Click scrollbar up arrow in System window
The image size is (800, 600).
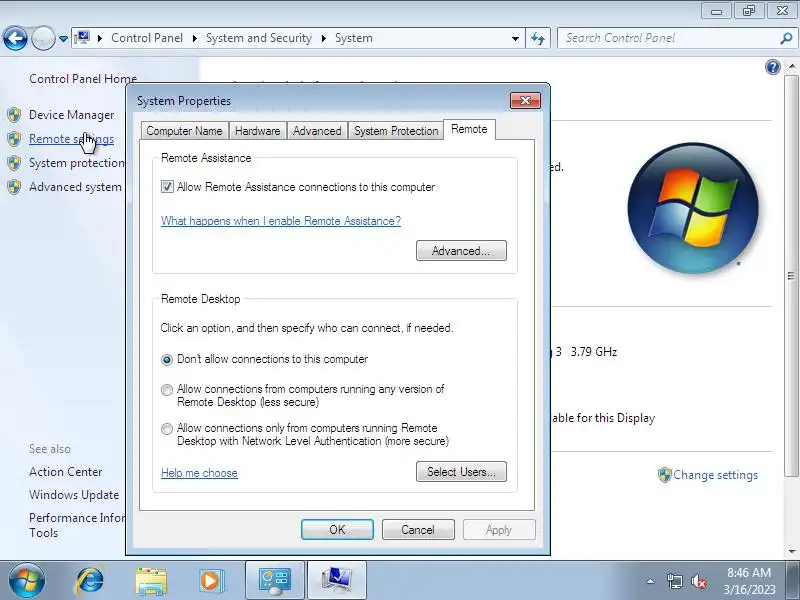pyautogui.click(x=791, y=67)
